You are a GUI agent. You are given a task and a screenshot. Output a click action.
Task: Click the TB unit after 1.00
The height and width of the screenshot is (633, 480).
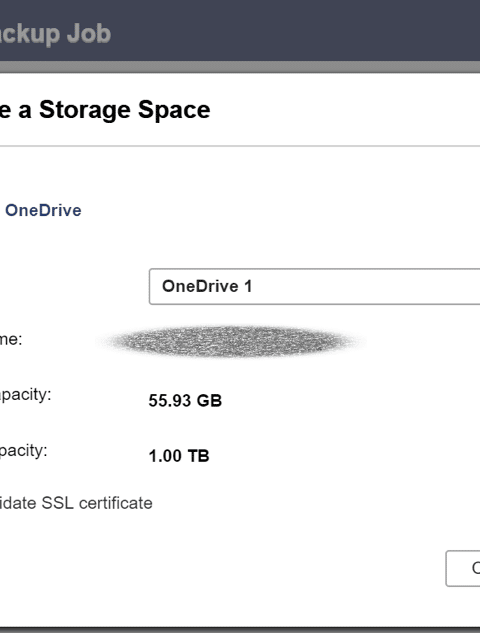click(198, 456)
